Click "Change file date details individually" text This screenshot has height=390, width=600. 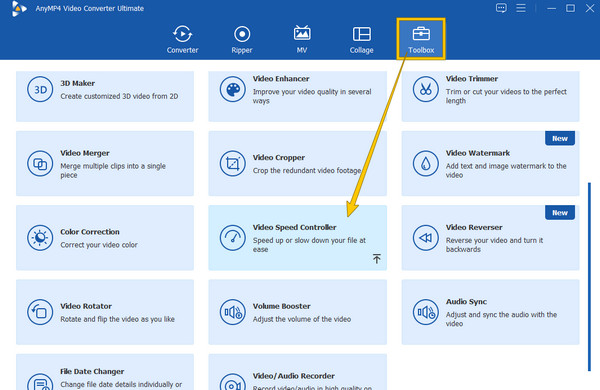tap(121, 384)
